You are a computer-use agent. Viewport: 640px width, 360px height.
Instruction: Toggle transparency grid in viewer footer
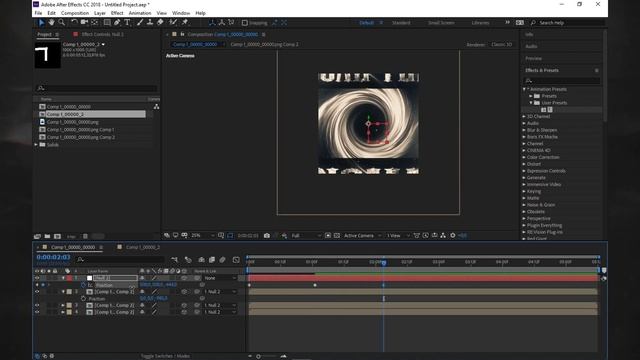tap(336, 236)
